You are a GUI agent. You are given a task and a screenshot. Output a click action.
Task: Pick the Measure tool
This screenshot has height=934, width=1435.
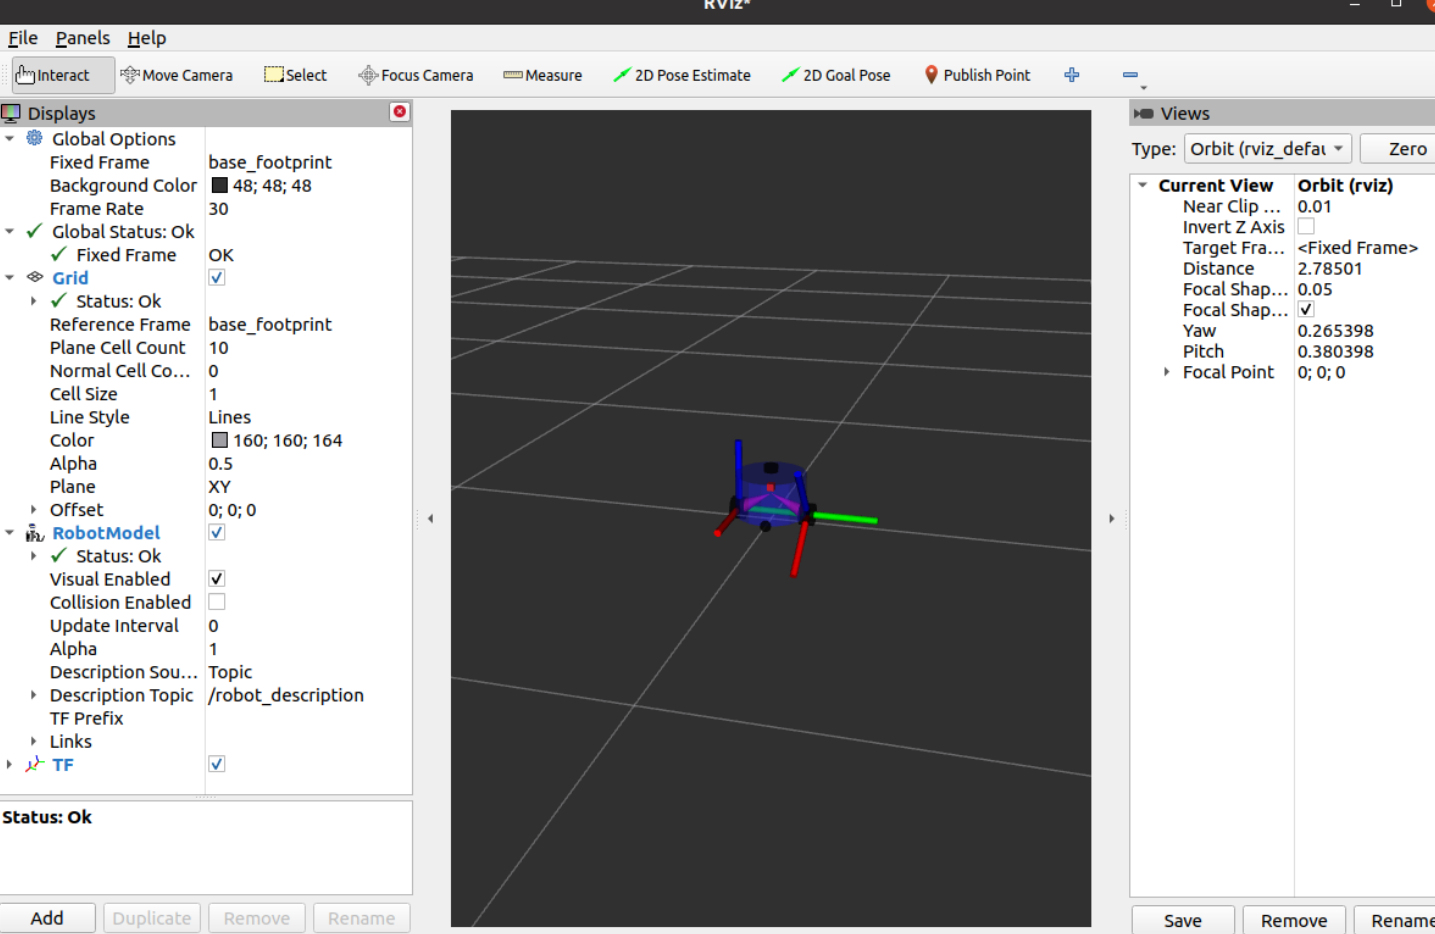point(542,75)
